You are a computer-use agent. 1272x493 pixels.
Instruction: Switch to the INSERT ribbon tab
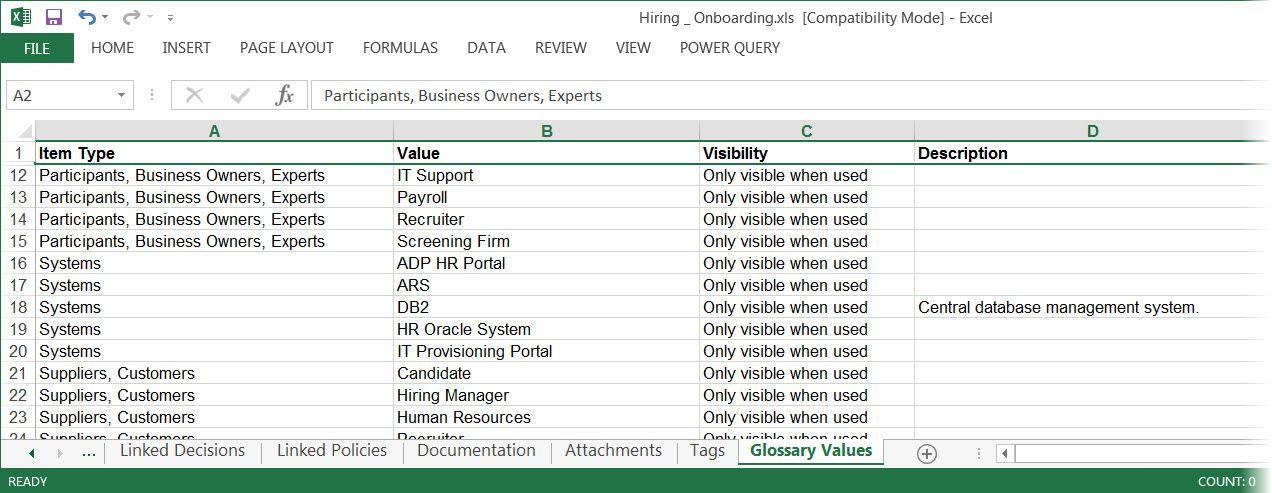[x=186, y=48]
